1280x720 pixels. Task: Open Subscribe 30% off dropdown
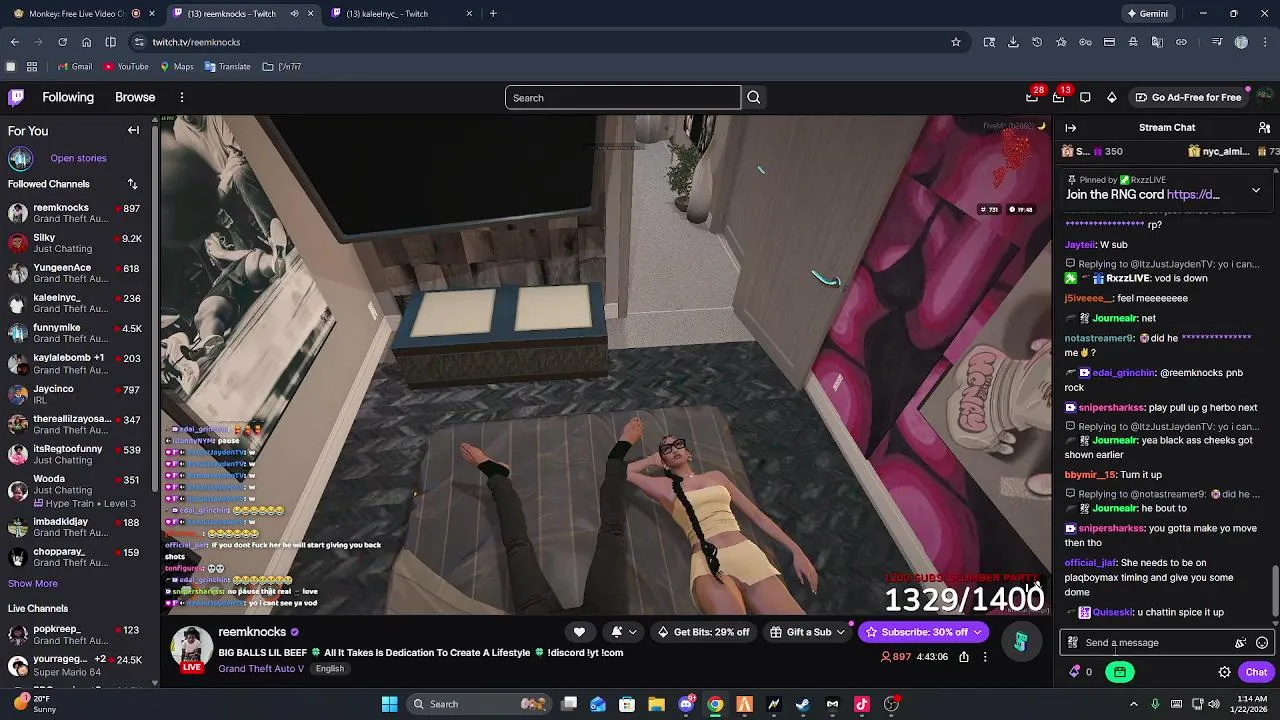924,632
